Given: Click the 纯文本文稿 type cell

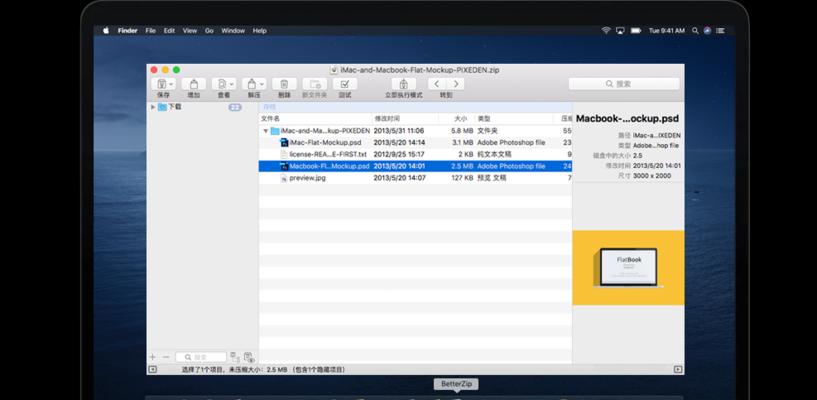Looking at the screenshot, I should click(x=494, y=155).
